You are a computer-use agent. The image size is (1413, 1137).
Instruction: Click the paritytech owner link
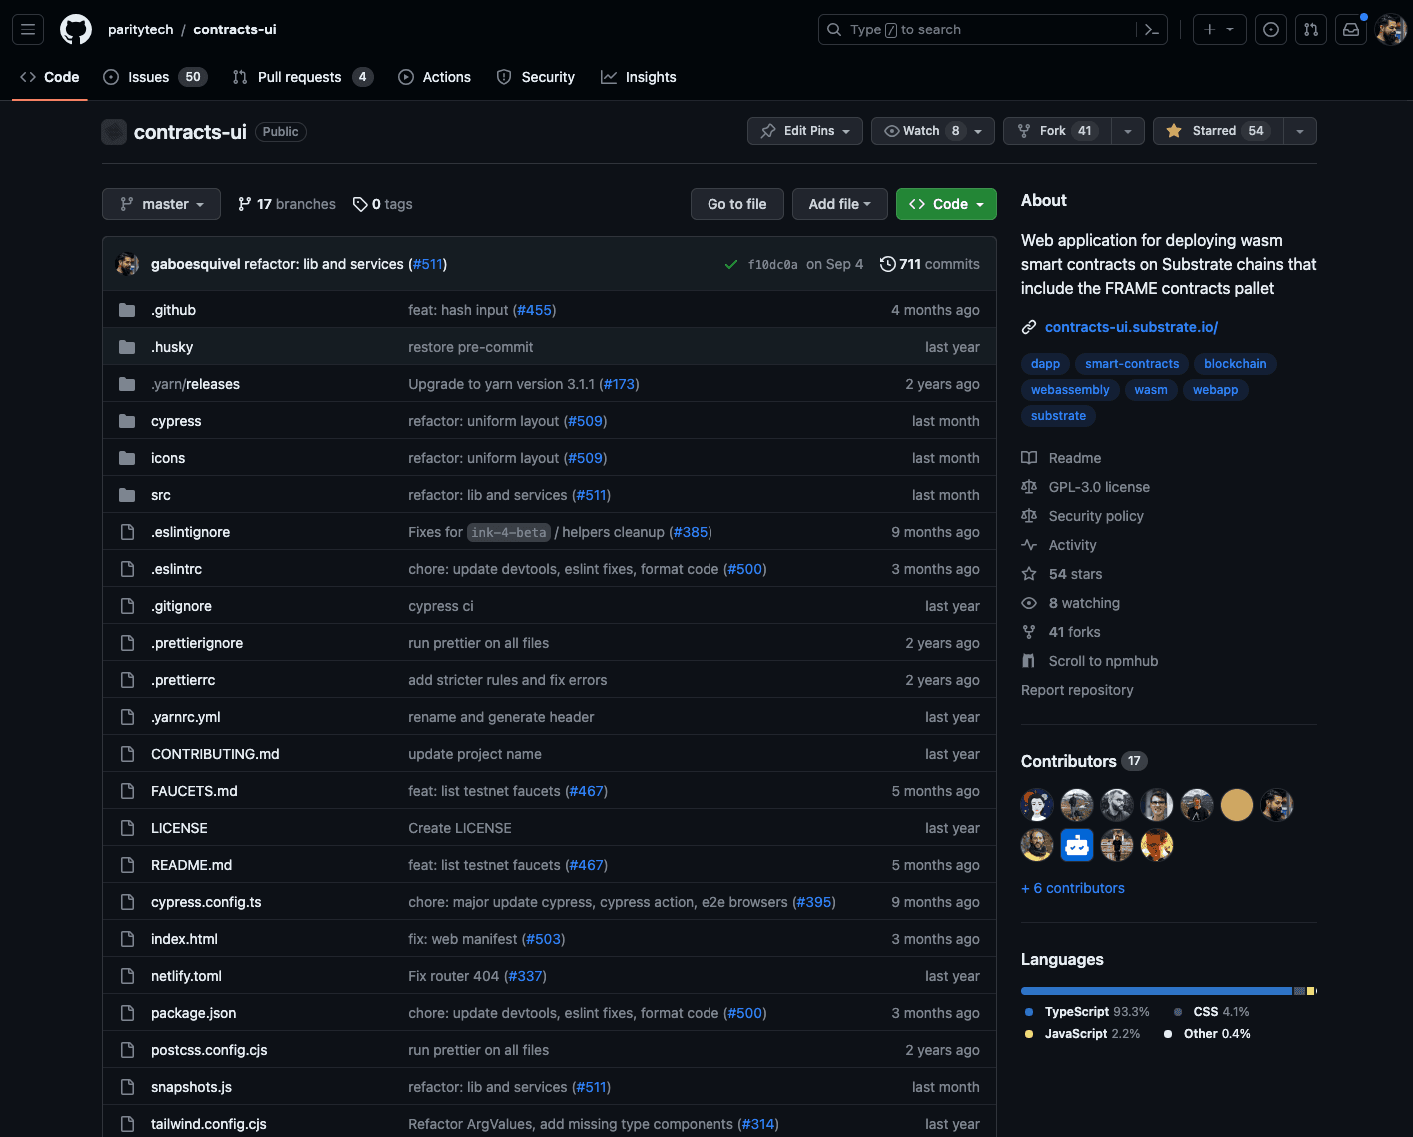pyautogui.click(x=141, y=30)
